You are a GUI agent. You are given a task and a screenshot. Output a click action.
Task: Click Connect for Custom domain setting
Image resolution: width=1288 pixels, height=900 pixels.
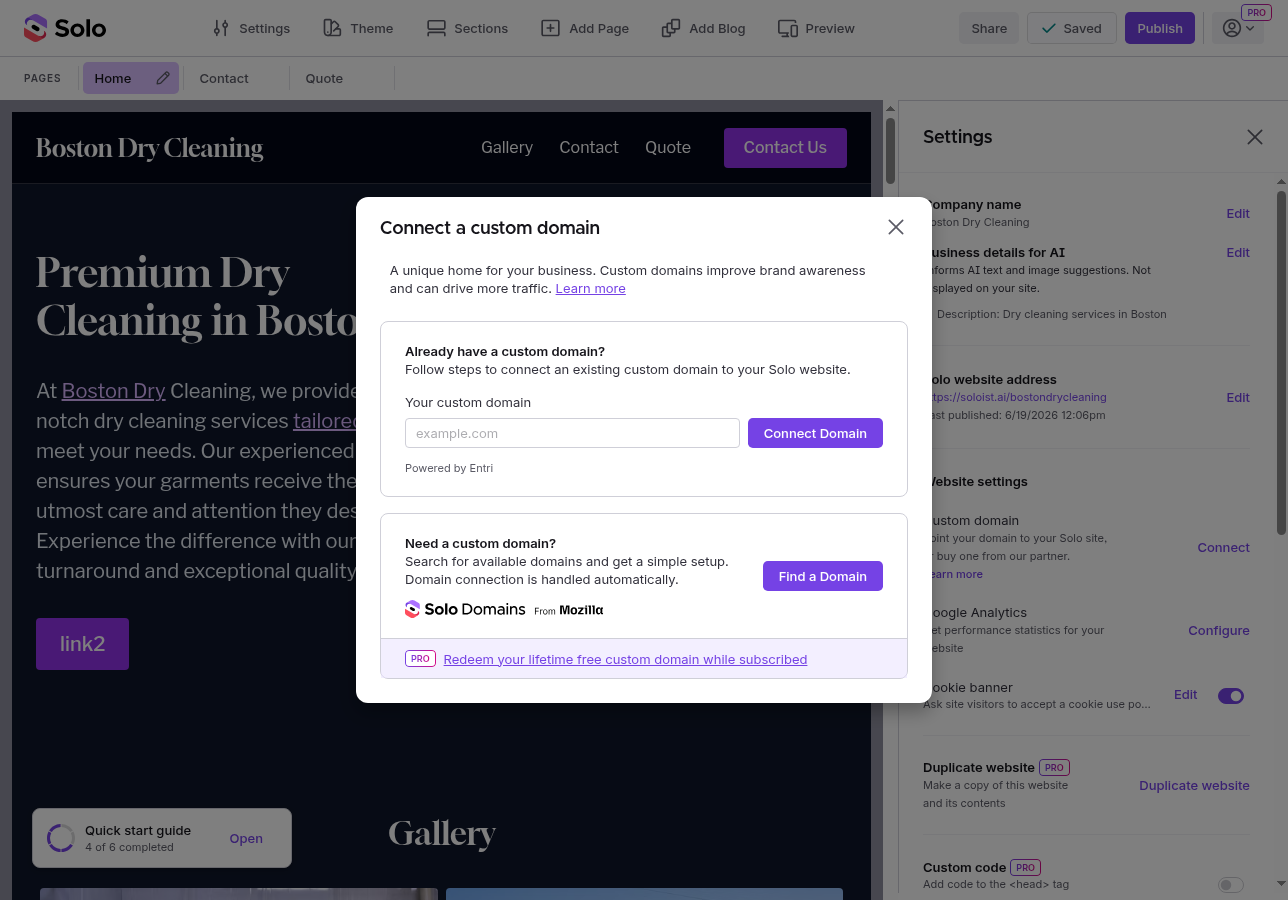(x=1224, y=547)
